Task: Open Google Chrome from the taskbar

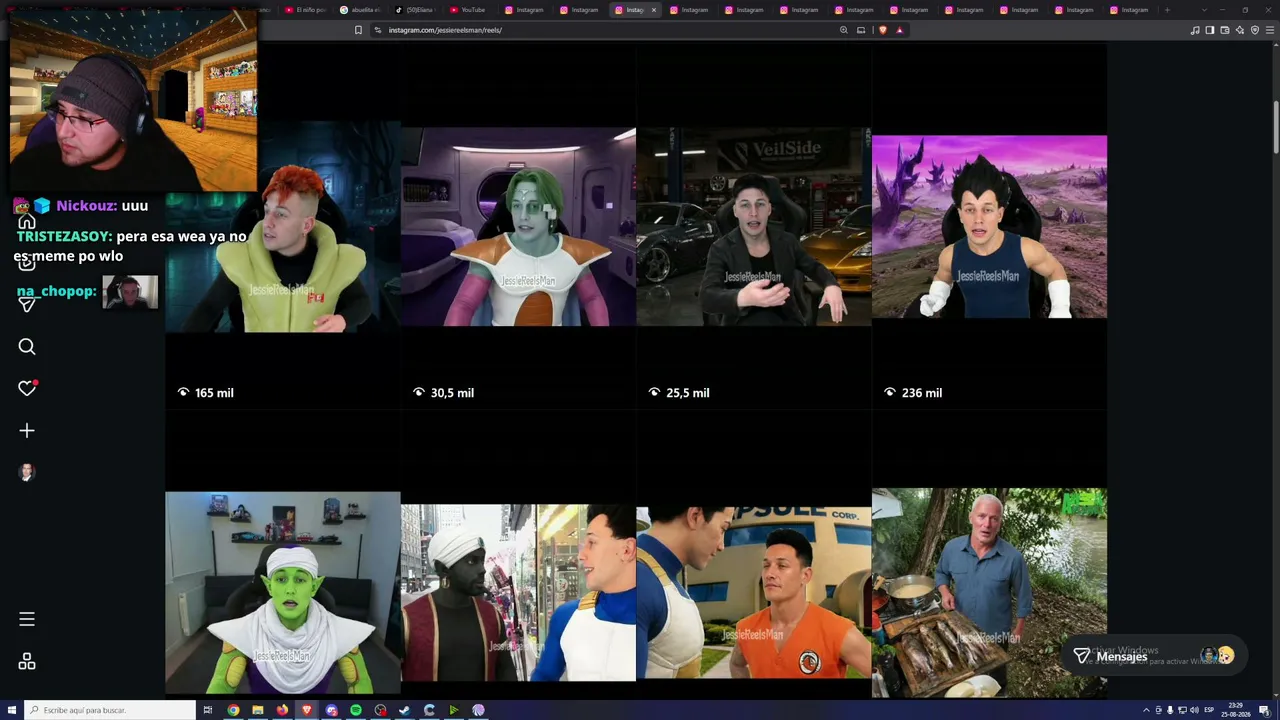Action: [233, 710]
